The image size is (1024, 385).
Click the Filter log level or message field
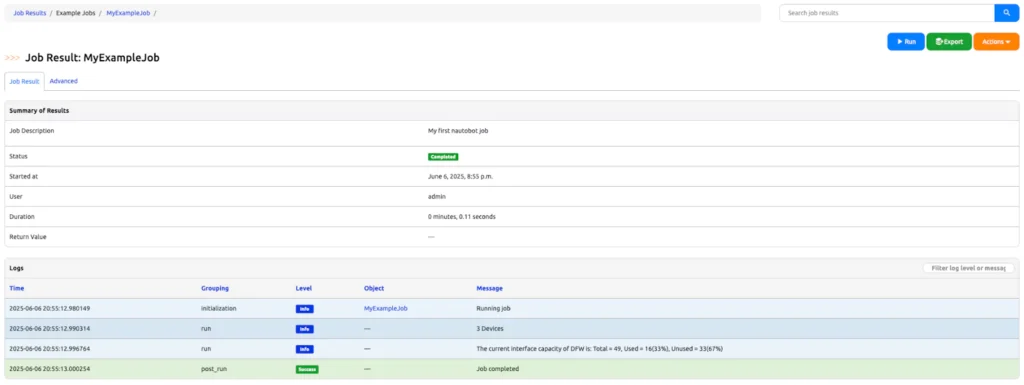click(968, 268)
